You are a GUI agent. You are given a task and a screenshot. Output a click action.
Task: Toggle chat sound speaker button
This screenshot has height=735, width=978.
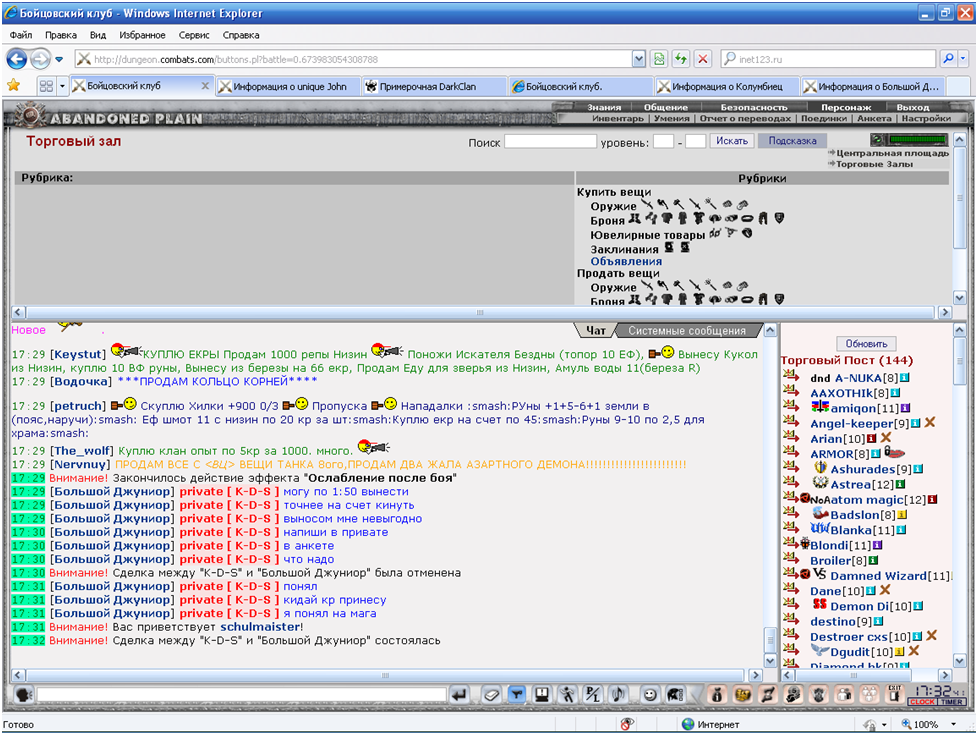tap(618, 694)
